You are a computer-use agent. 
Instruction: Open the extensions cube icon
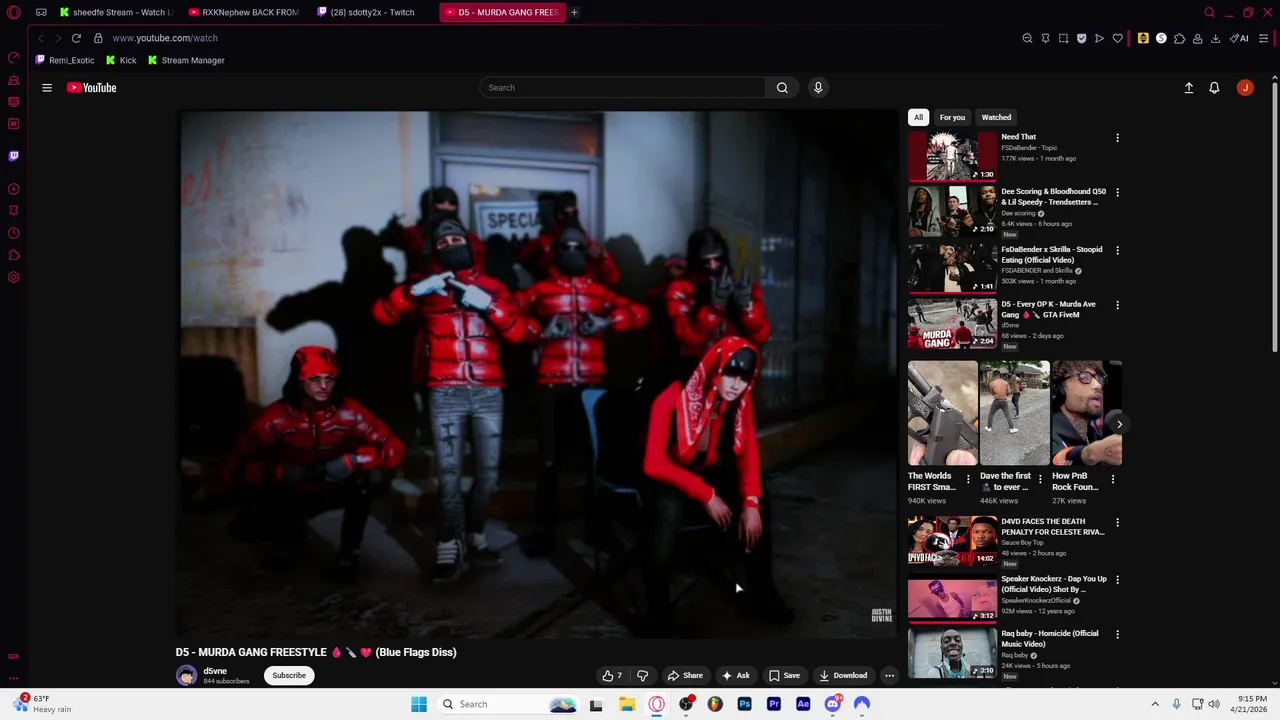1179,38
